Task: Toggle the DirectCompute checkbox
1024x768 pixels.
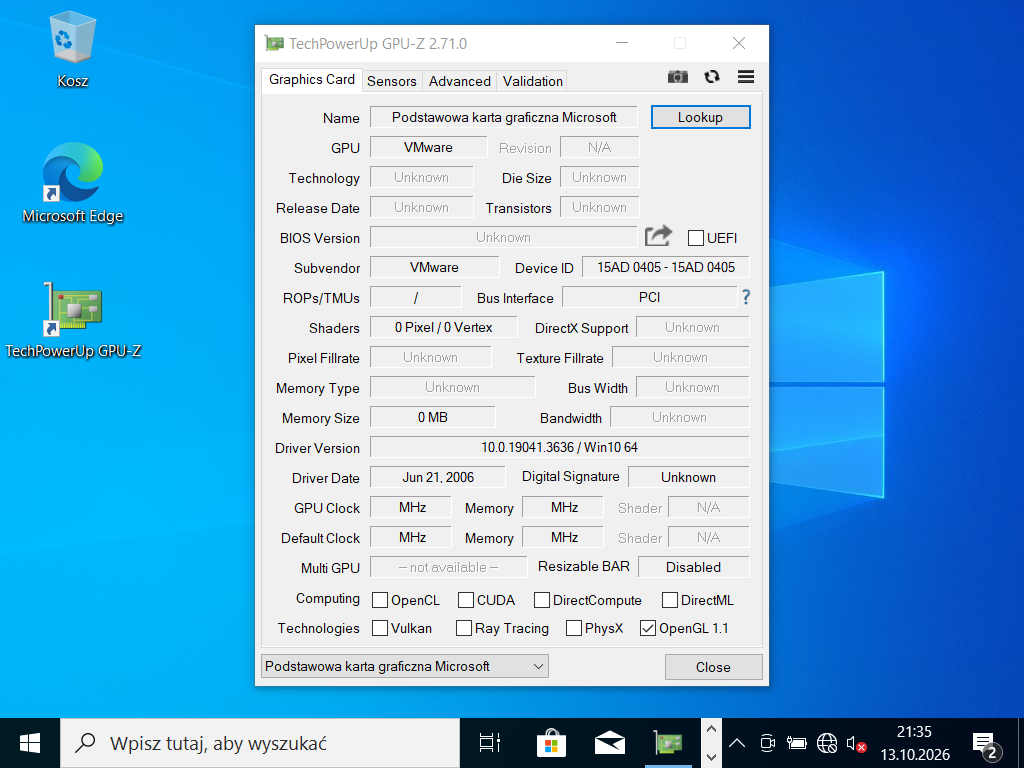Action: (541, 600)
